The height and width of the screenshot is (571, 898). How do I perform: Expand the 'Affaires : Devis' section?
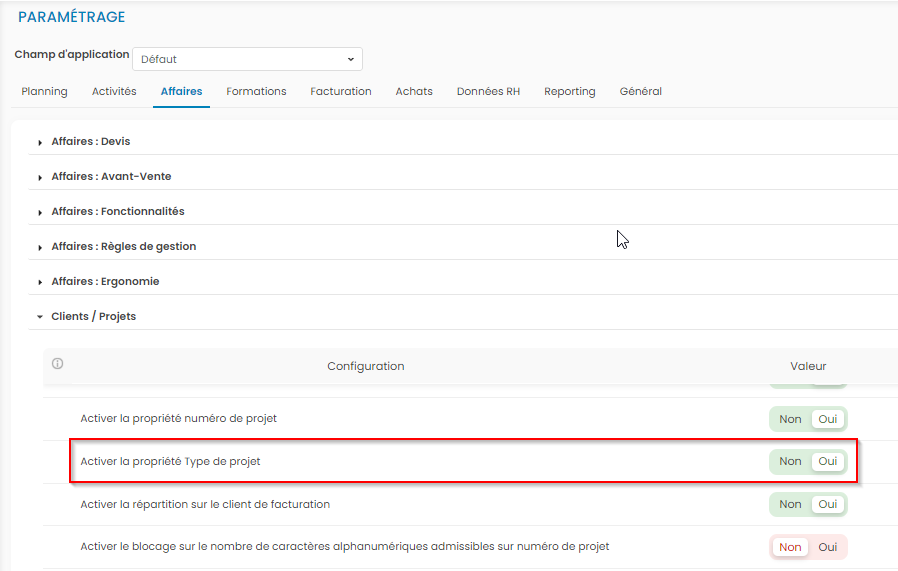point(90,142)
